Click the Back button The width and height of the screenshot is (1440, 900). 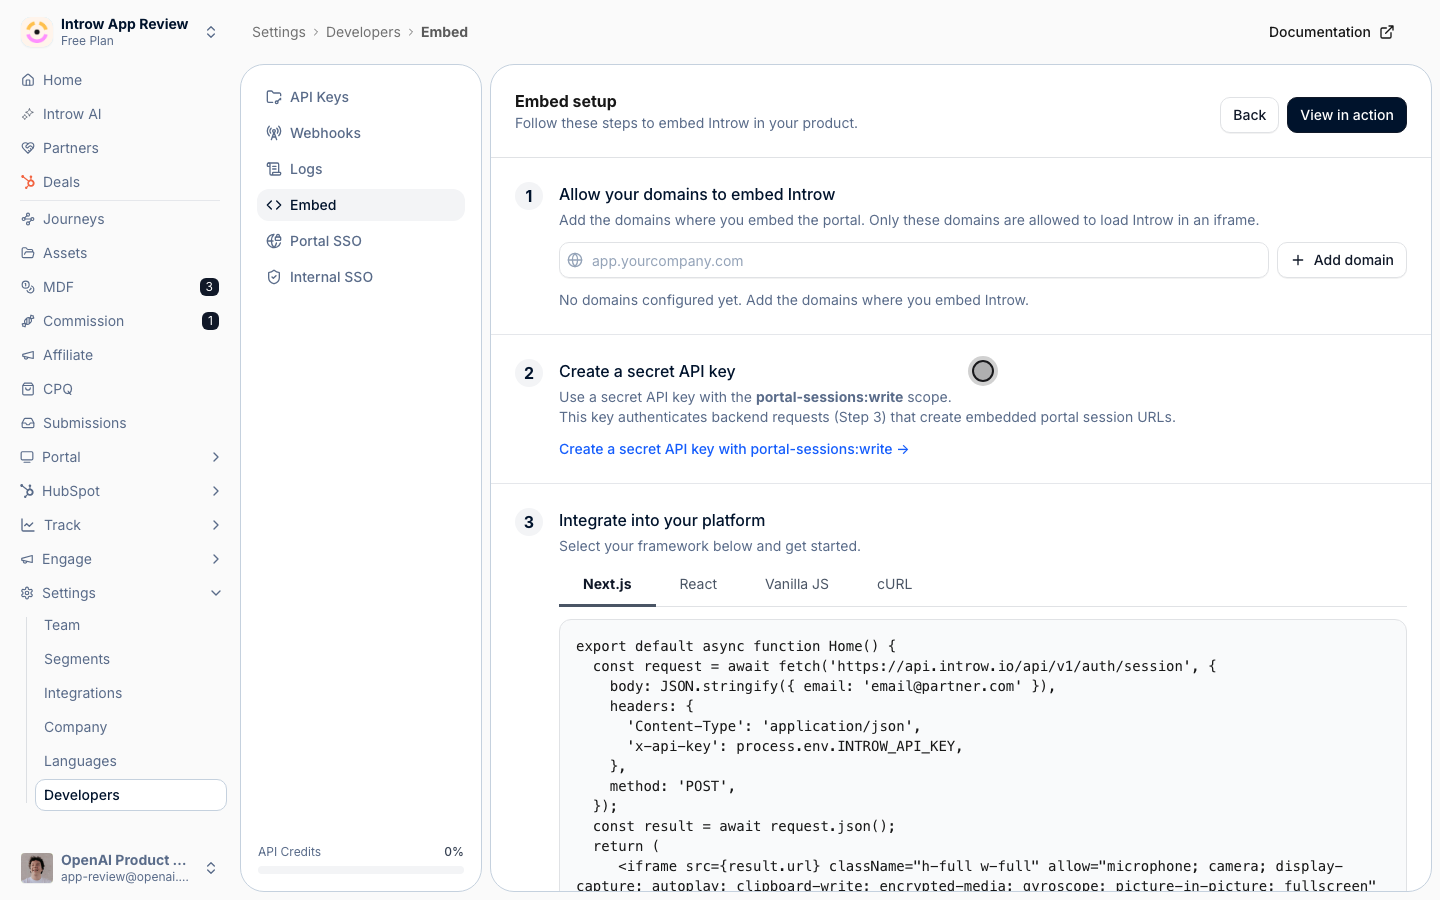click(1249, 115)
